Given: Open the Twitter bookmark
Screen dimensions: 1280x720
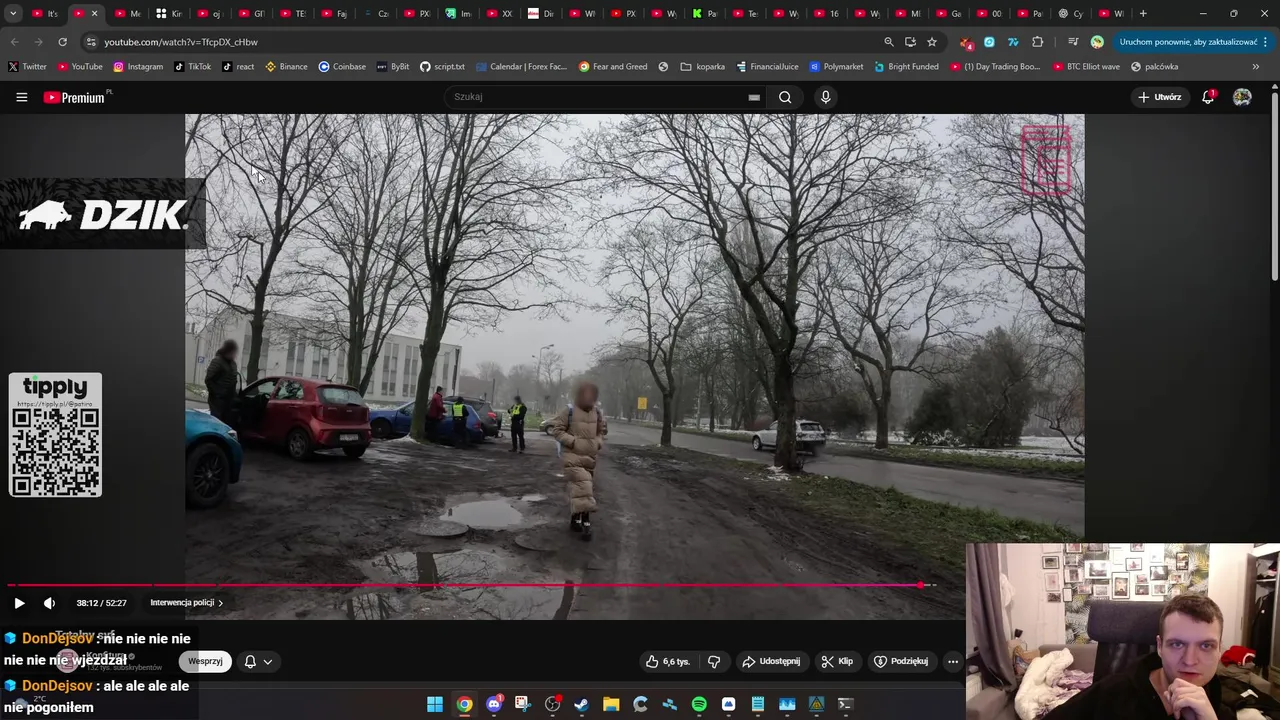Looking at the screenshot, I should coord(27,66).
